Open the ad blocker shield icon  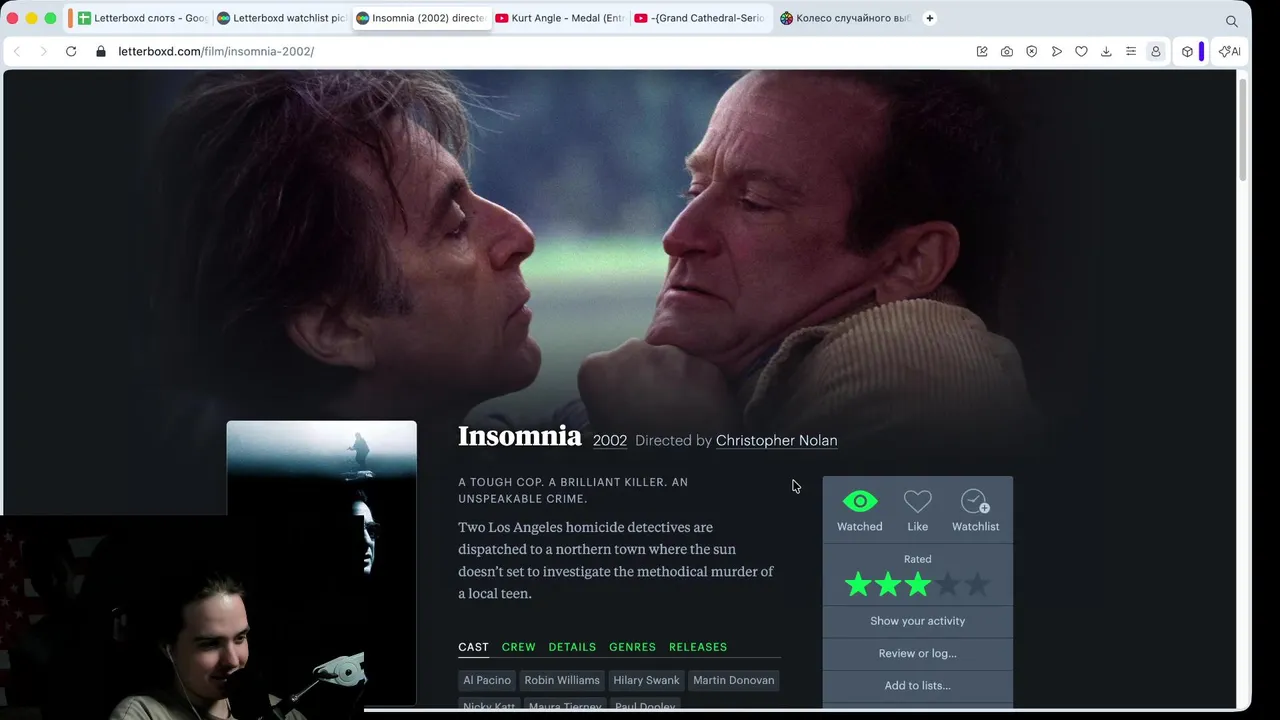point(1032,51)
